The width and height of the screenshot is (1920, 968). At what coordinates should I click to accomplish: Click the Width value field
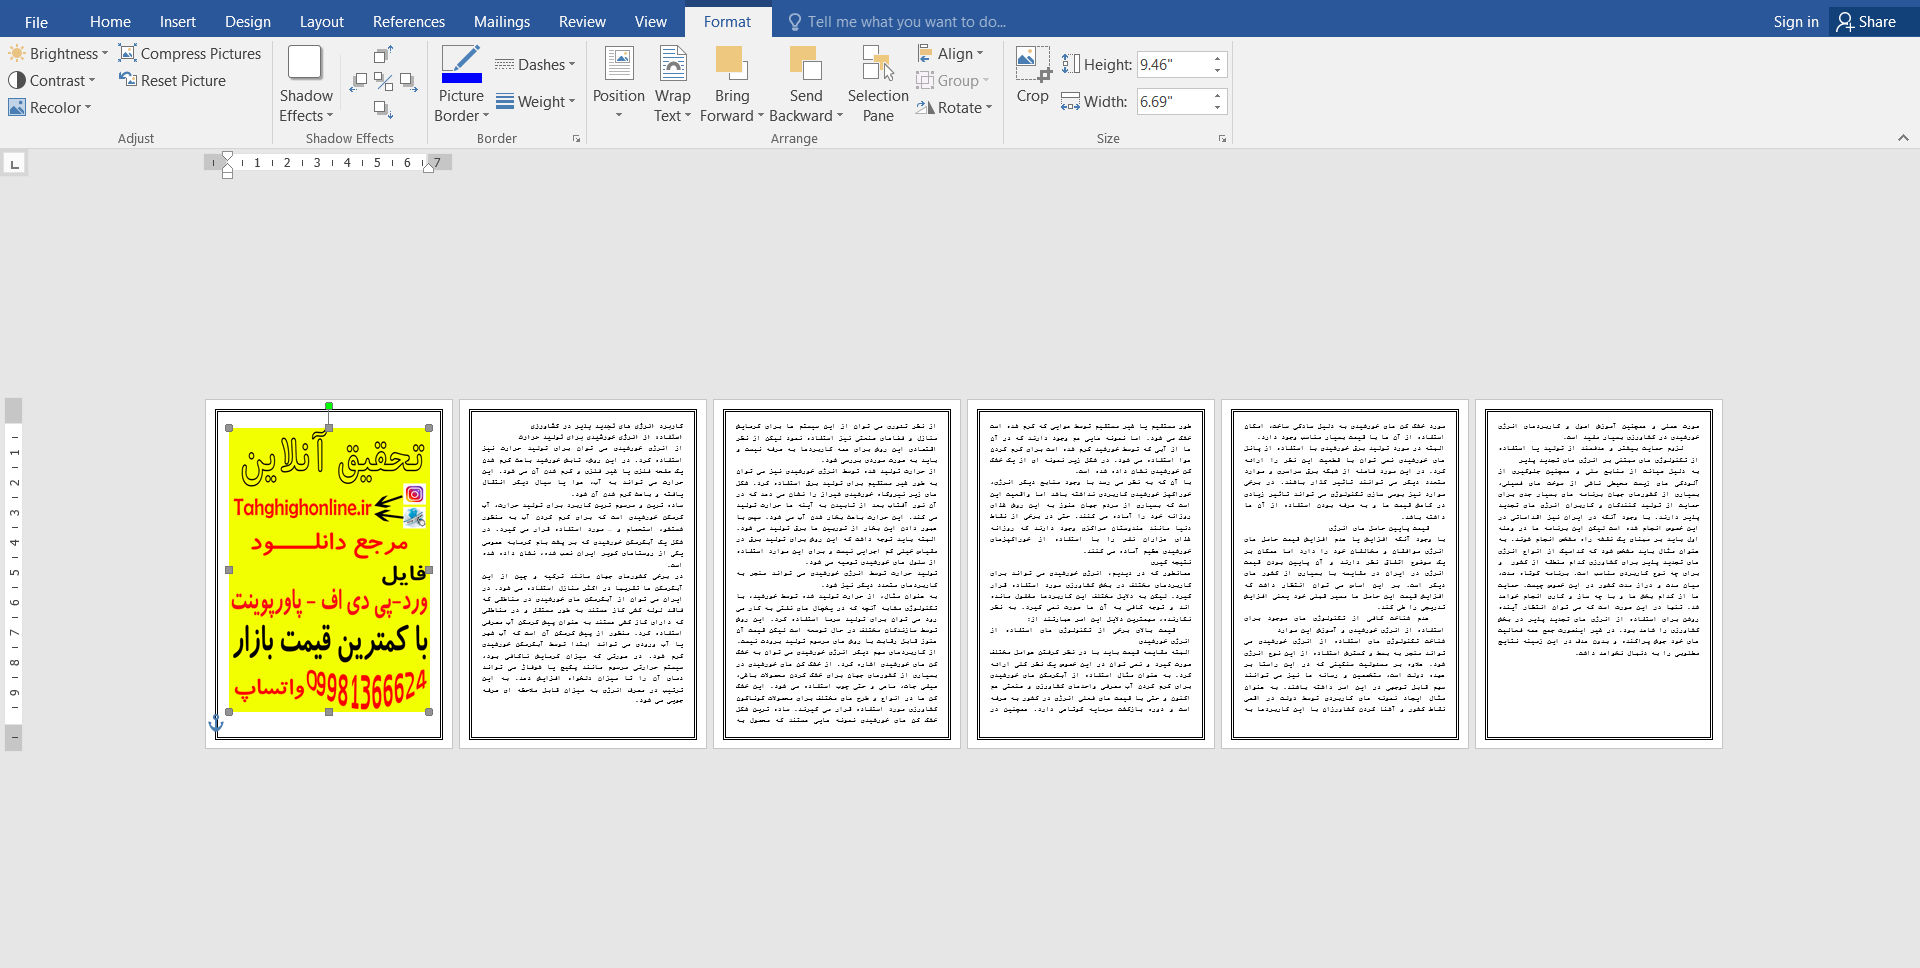click(x=1172, y=102)
